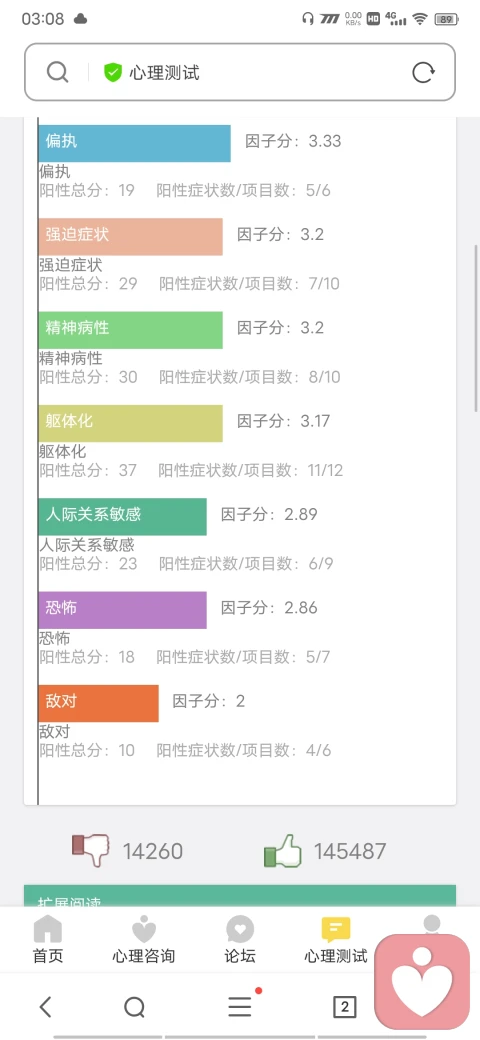
Task: Go to the 论坛 forum tab
Action: [240, 939]
